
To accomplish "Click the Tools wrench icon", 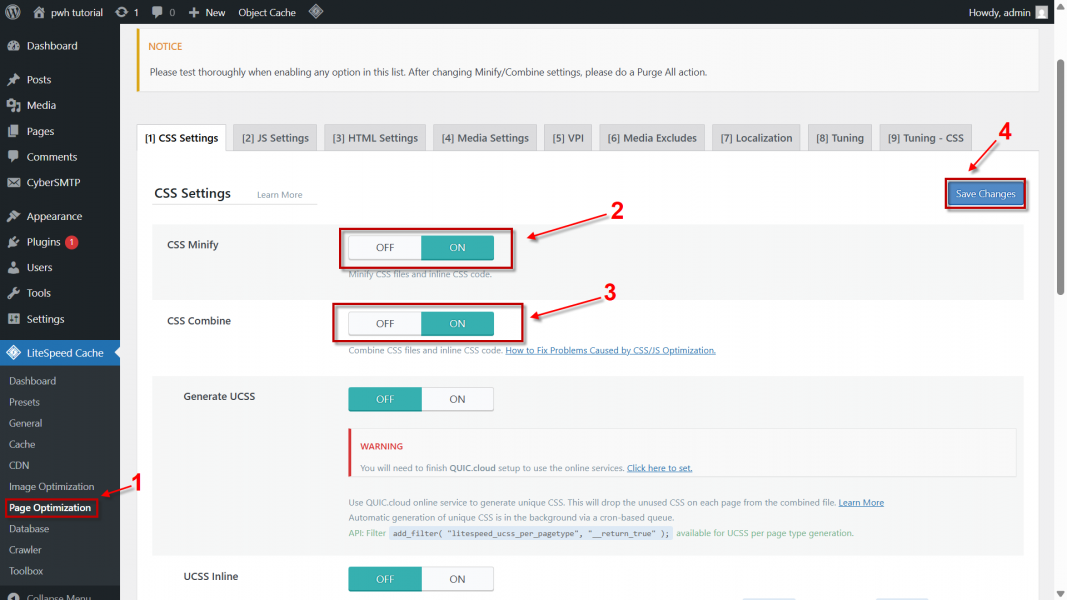I will point(14,293).
